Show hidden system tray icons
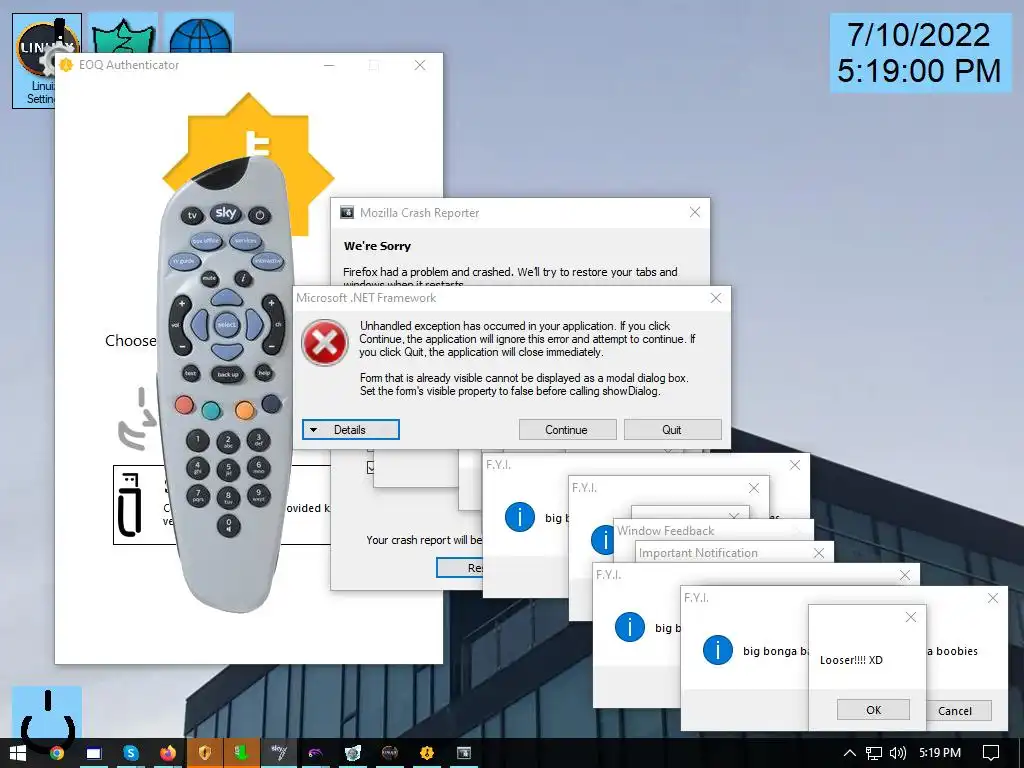1024x768 pixels. [850, 753]
